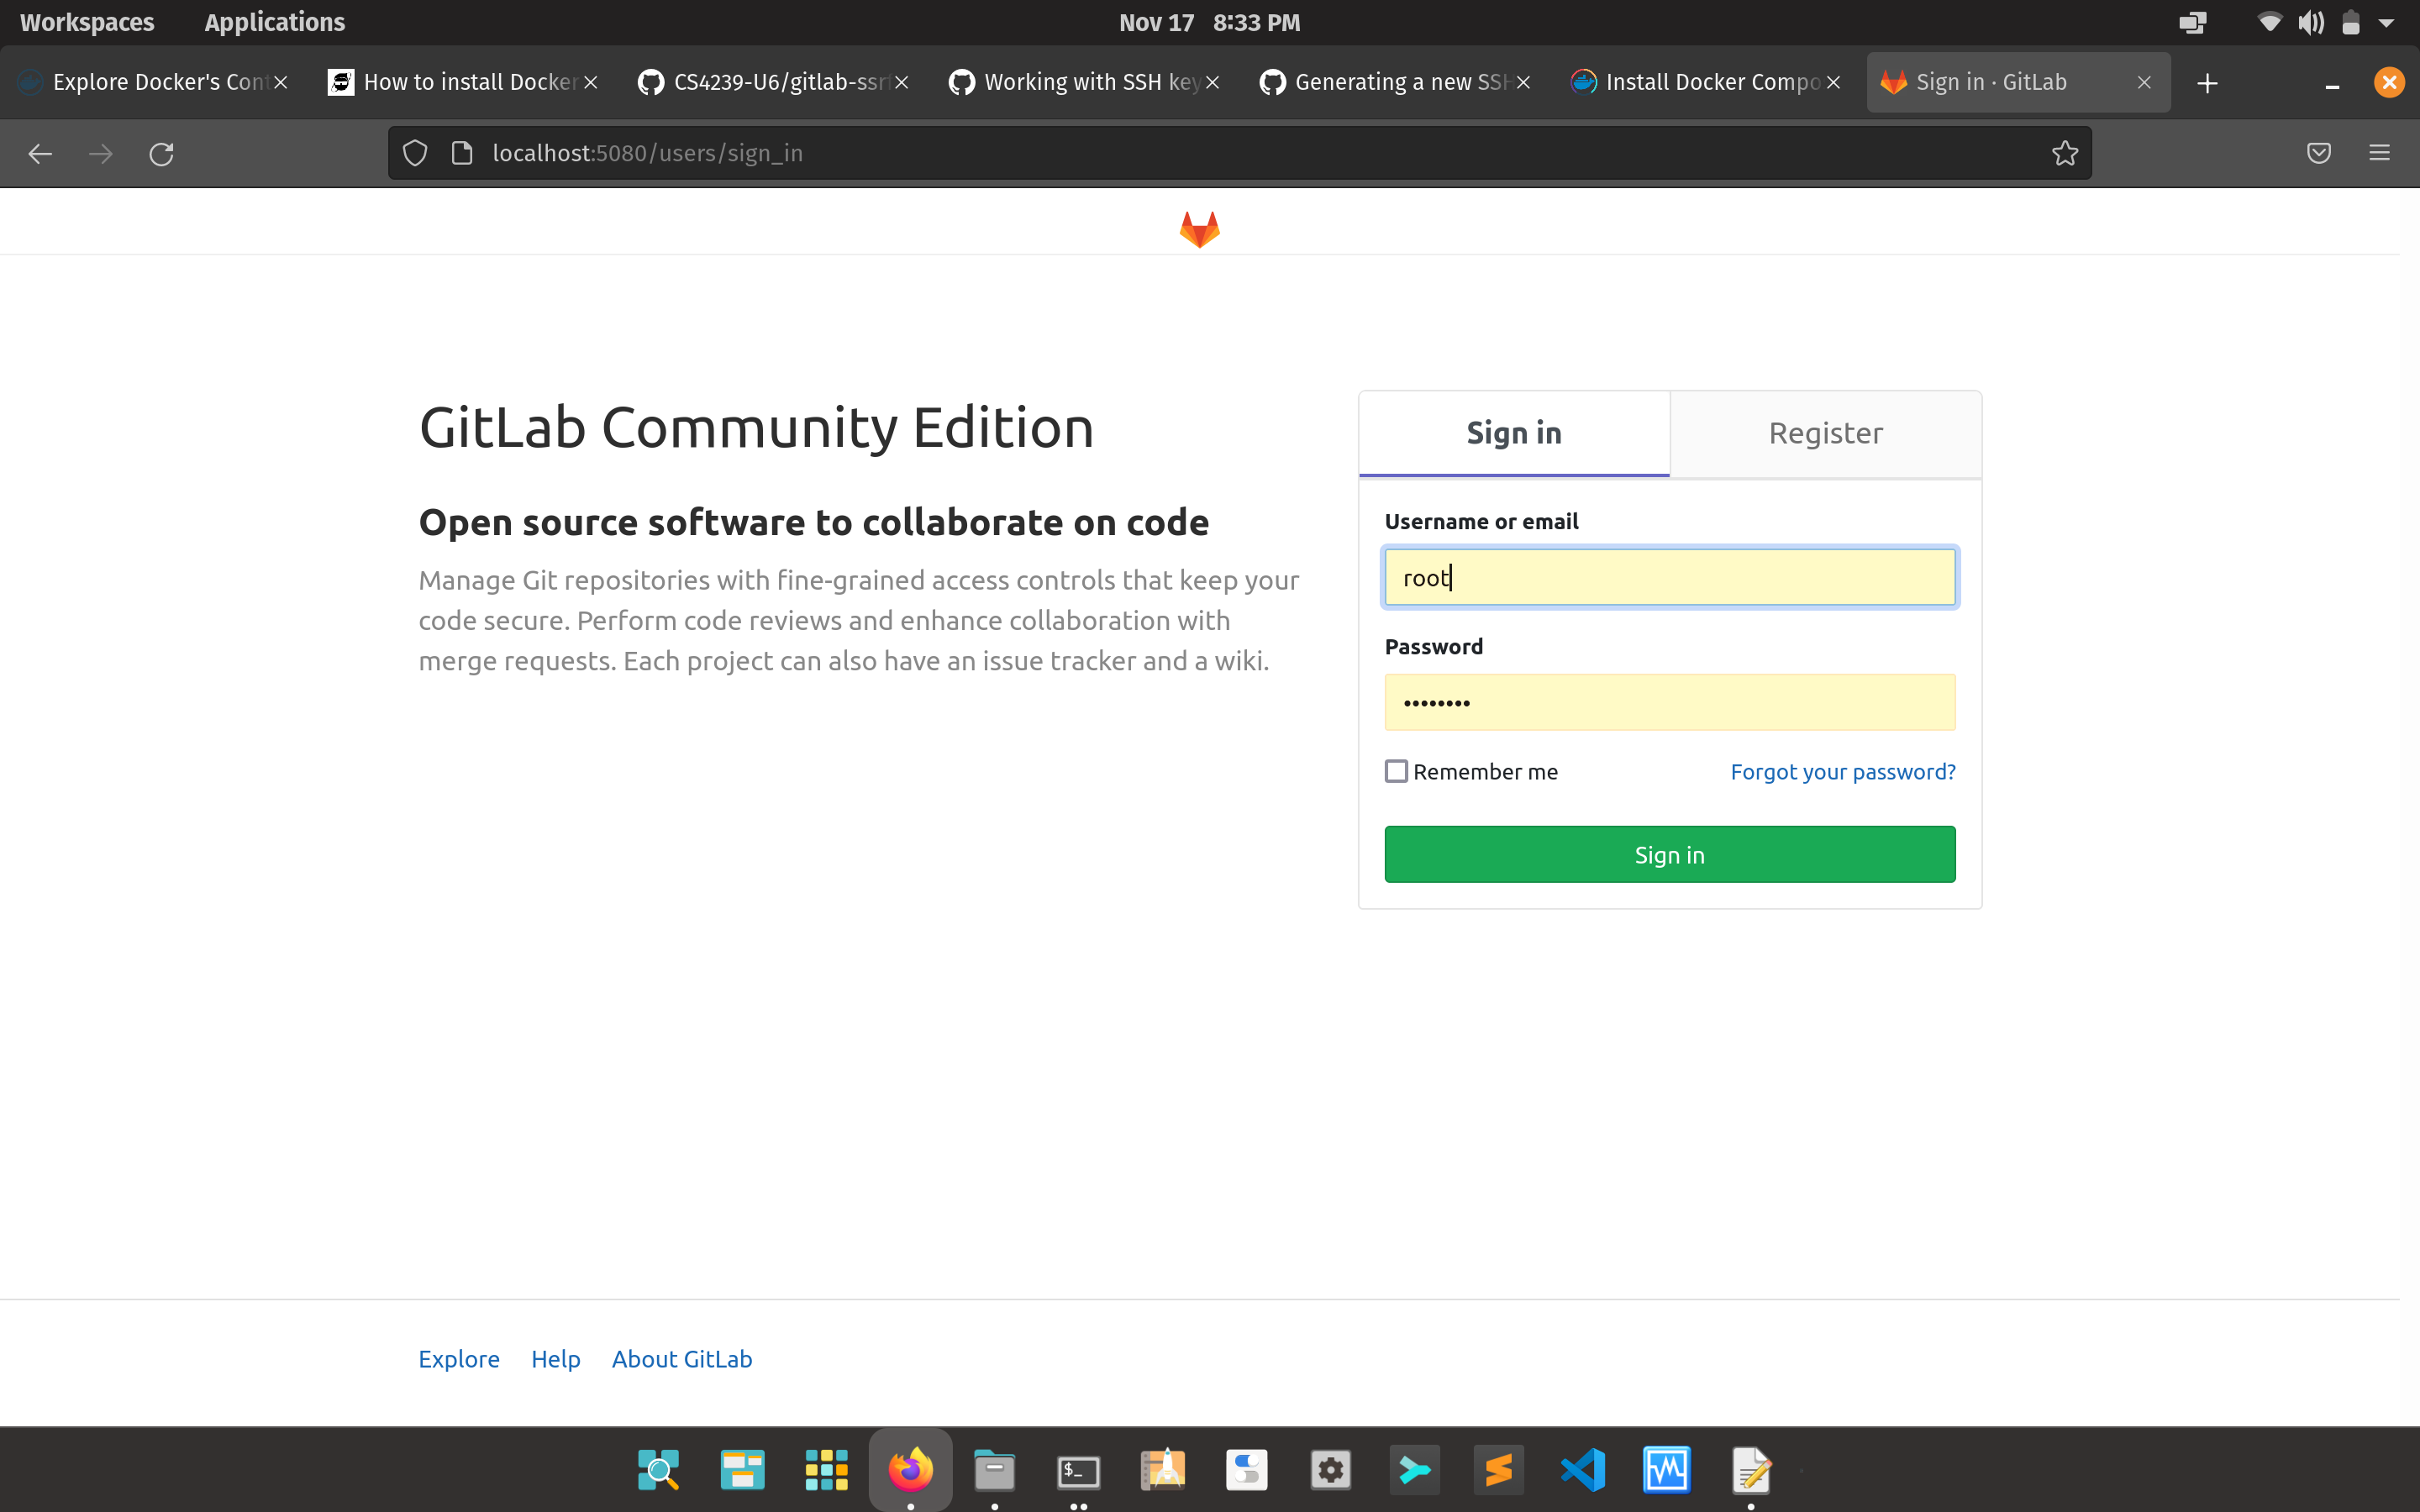This screenshot has width=2420, height=1512.
Task: Click the Firefox icon in dock
Action: click(x=910, y=1469)
